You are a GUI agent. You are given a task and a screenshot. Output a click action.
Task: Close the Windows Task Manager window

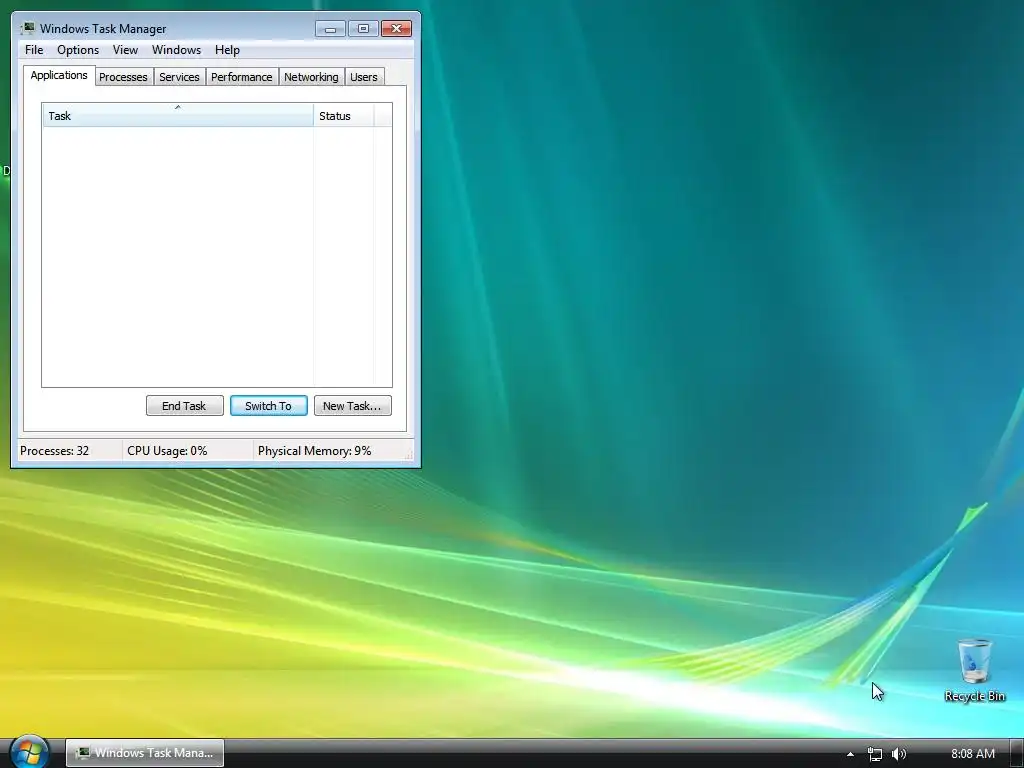tap(396, 28)
